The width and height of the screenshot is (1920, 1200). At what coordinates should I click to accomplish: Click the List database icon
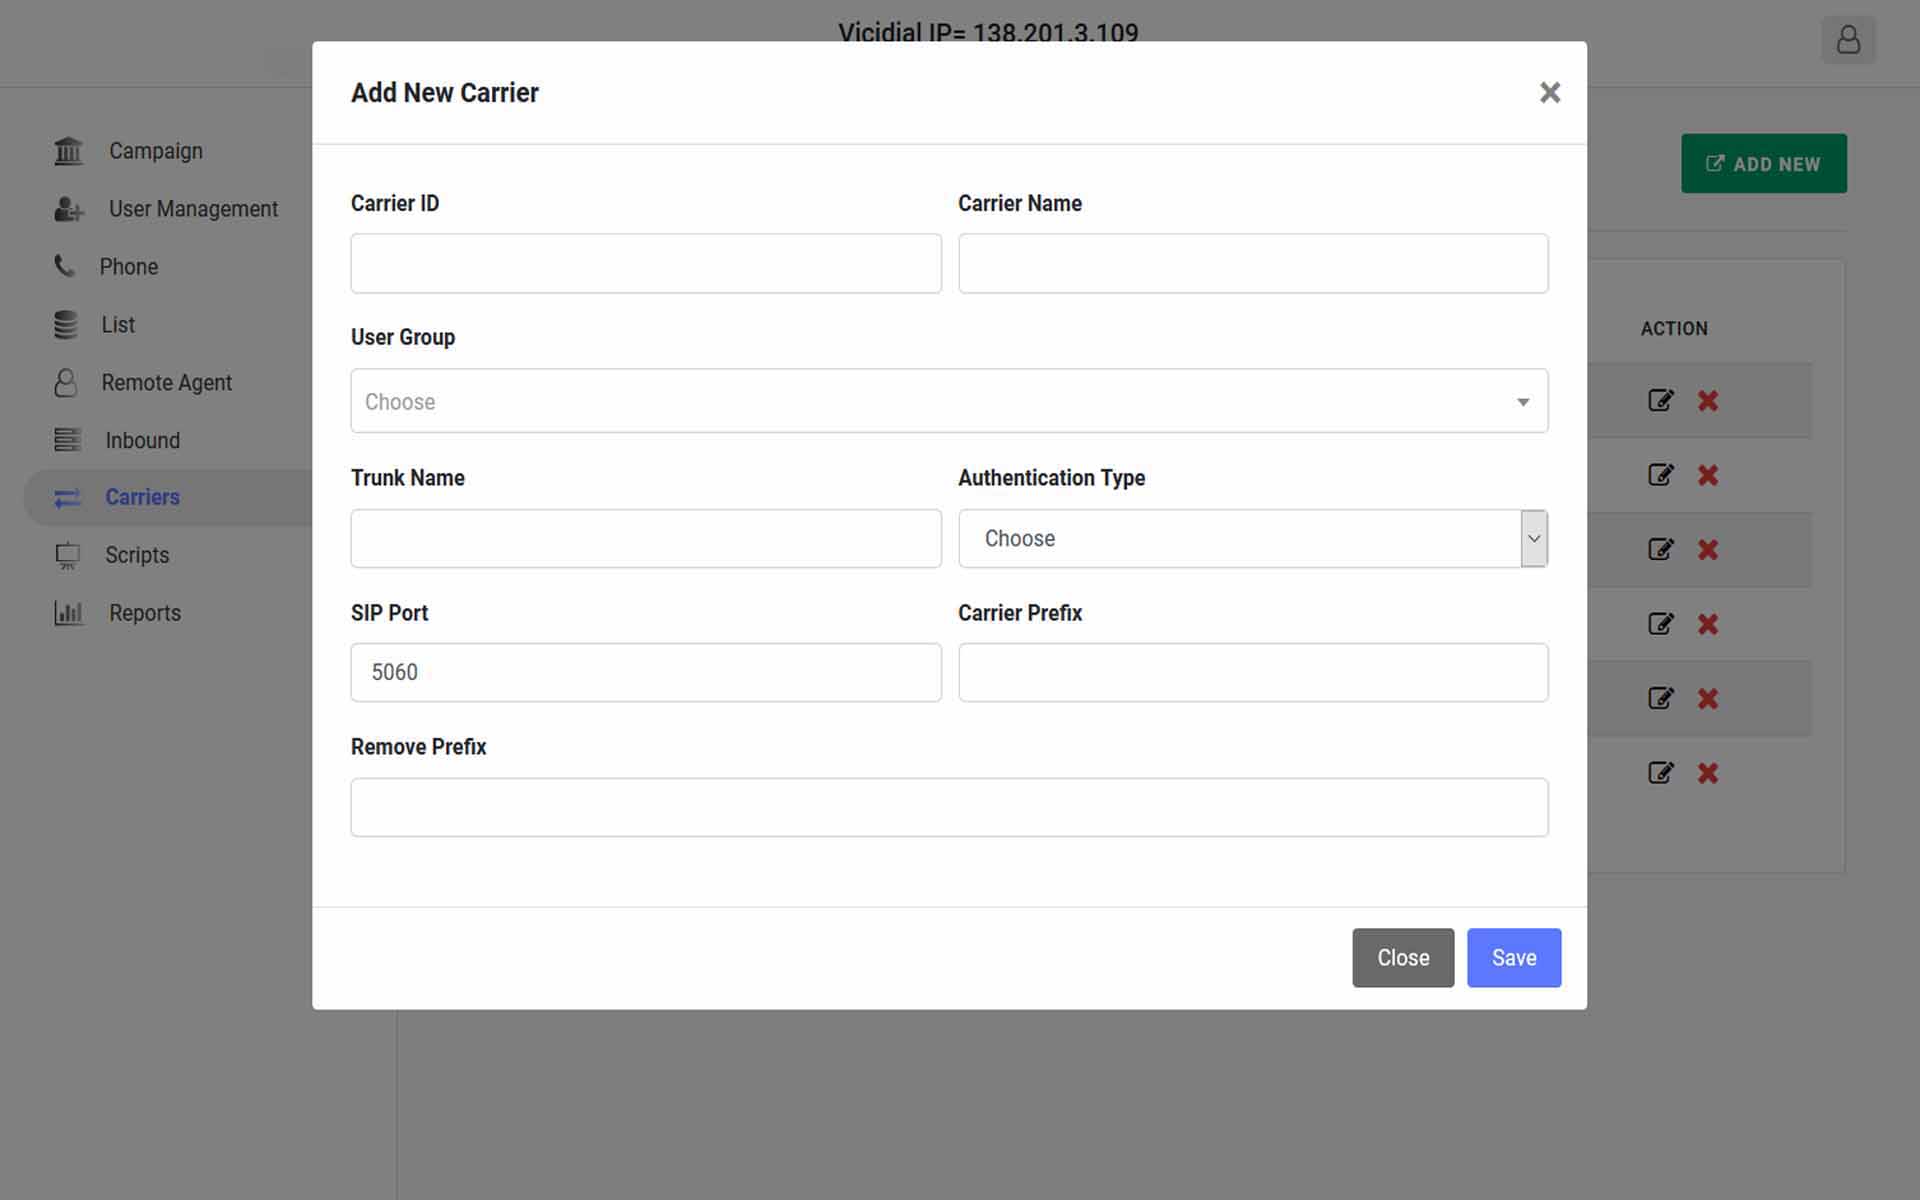[x=66, y=325]
